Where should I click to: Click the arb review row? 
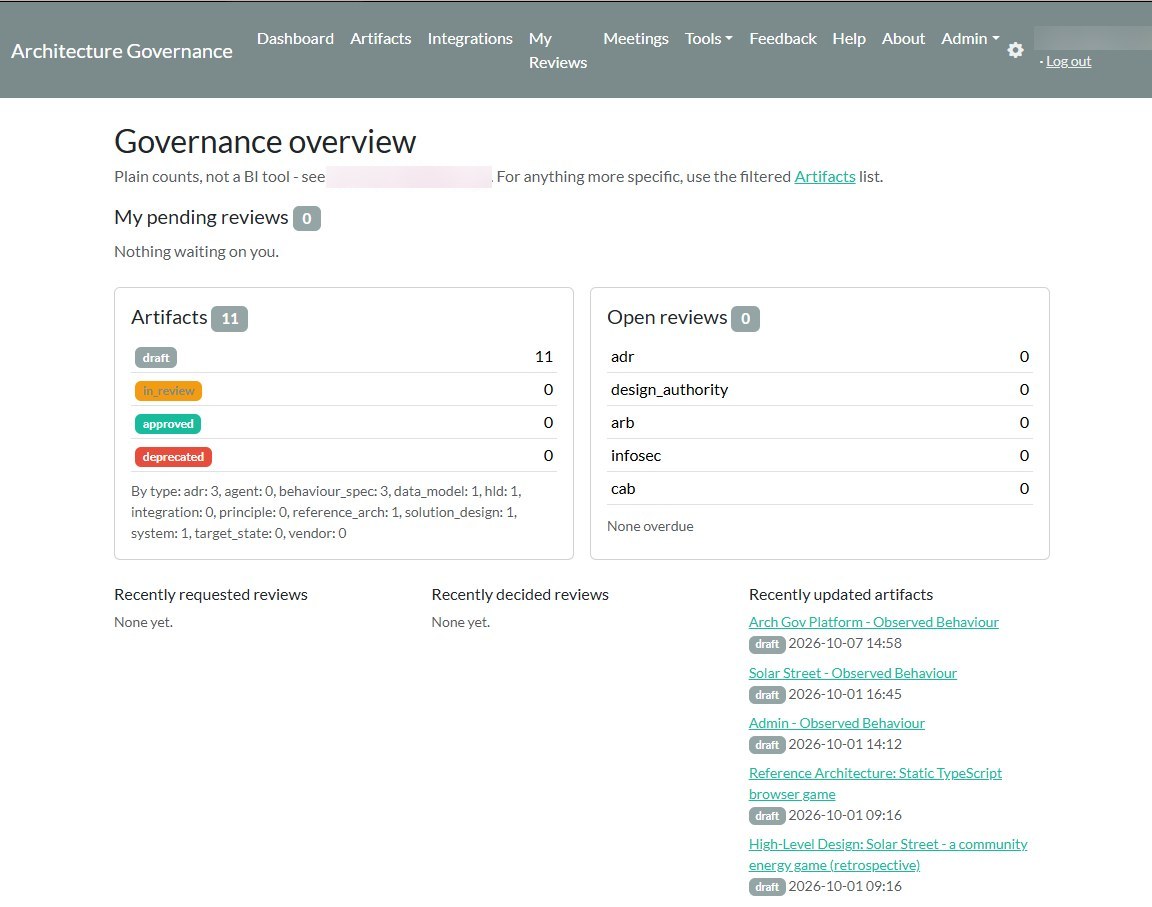click(x=820, y=423)
